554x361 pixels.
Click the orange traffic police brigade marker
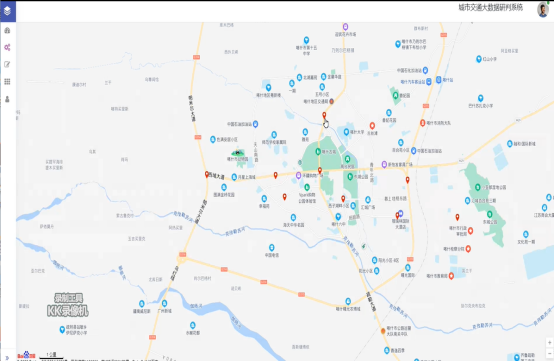click(x=383, y=331)
